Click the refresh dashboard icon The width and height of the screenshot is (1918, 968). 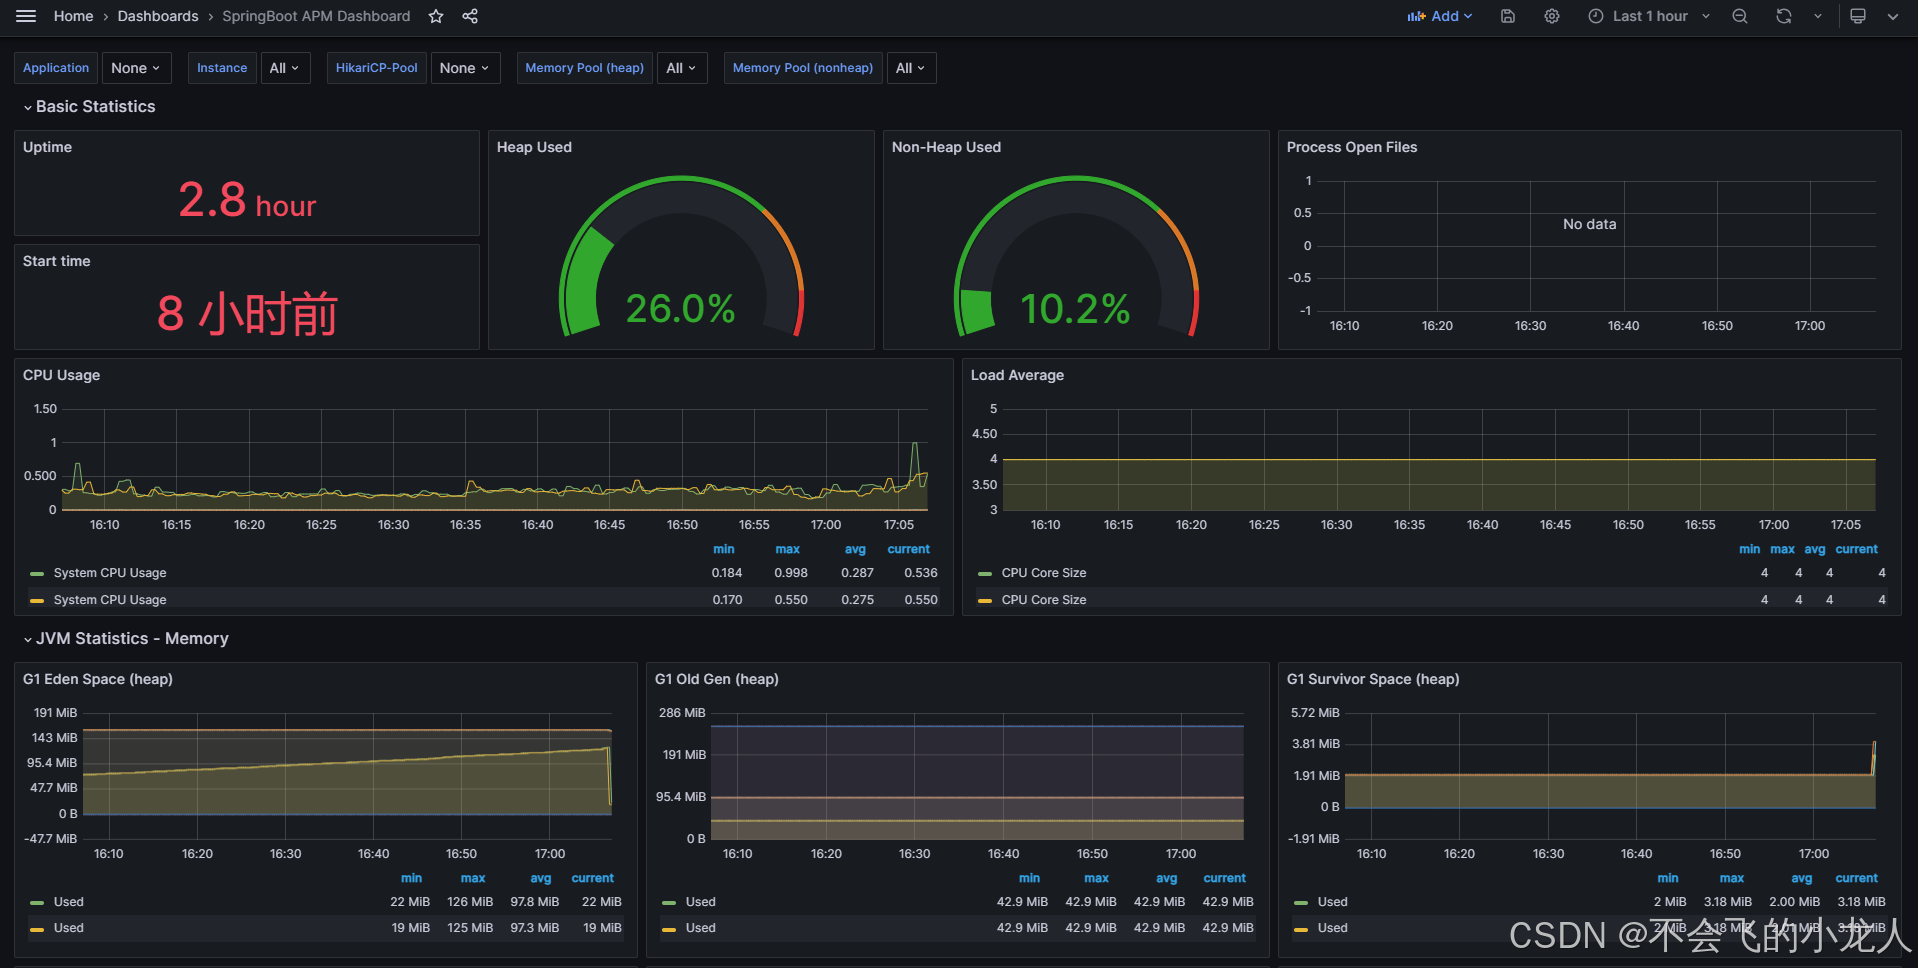pos(1784,16)
